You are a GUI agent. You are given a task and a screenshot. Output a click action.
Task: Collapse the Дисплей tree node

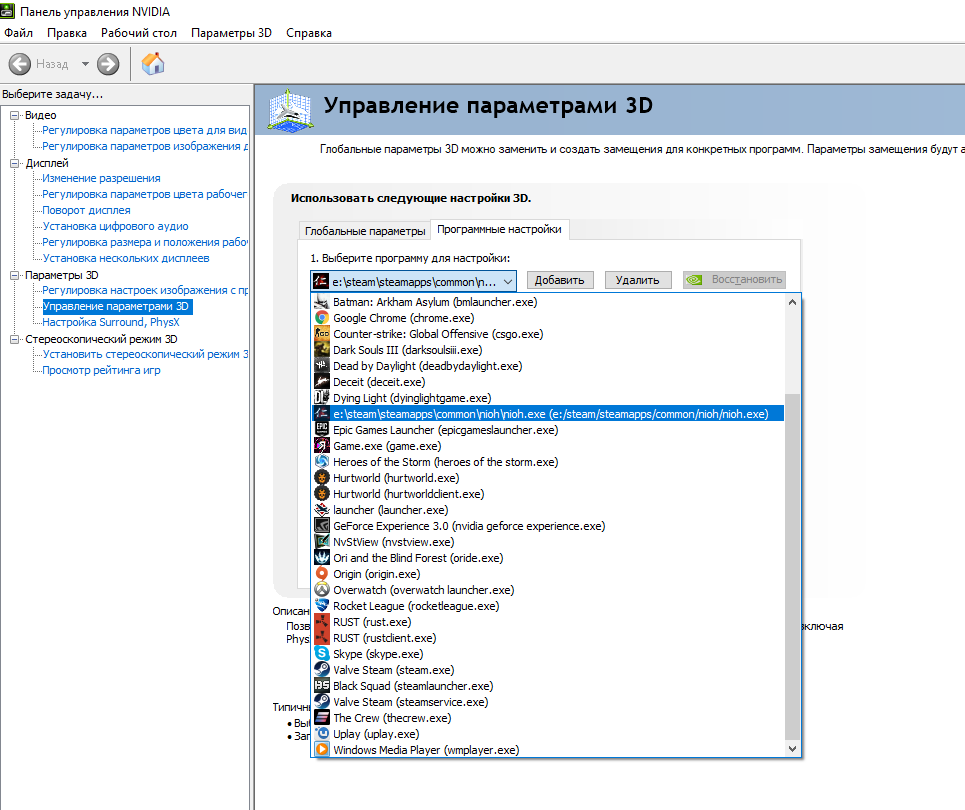click(14, 163)
